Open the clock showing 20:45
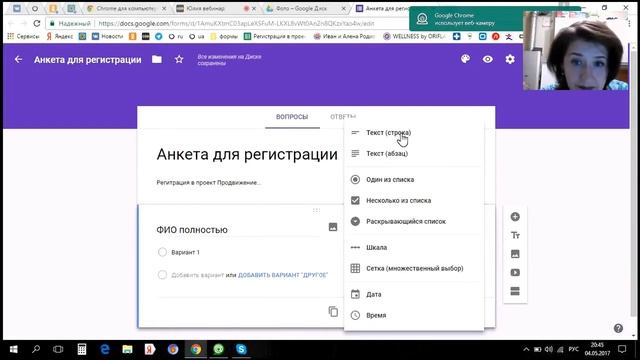This screenshot has height=360, width=640. (x=597, y=349)
